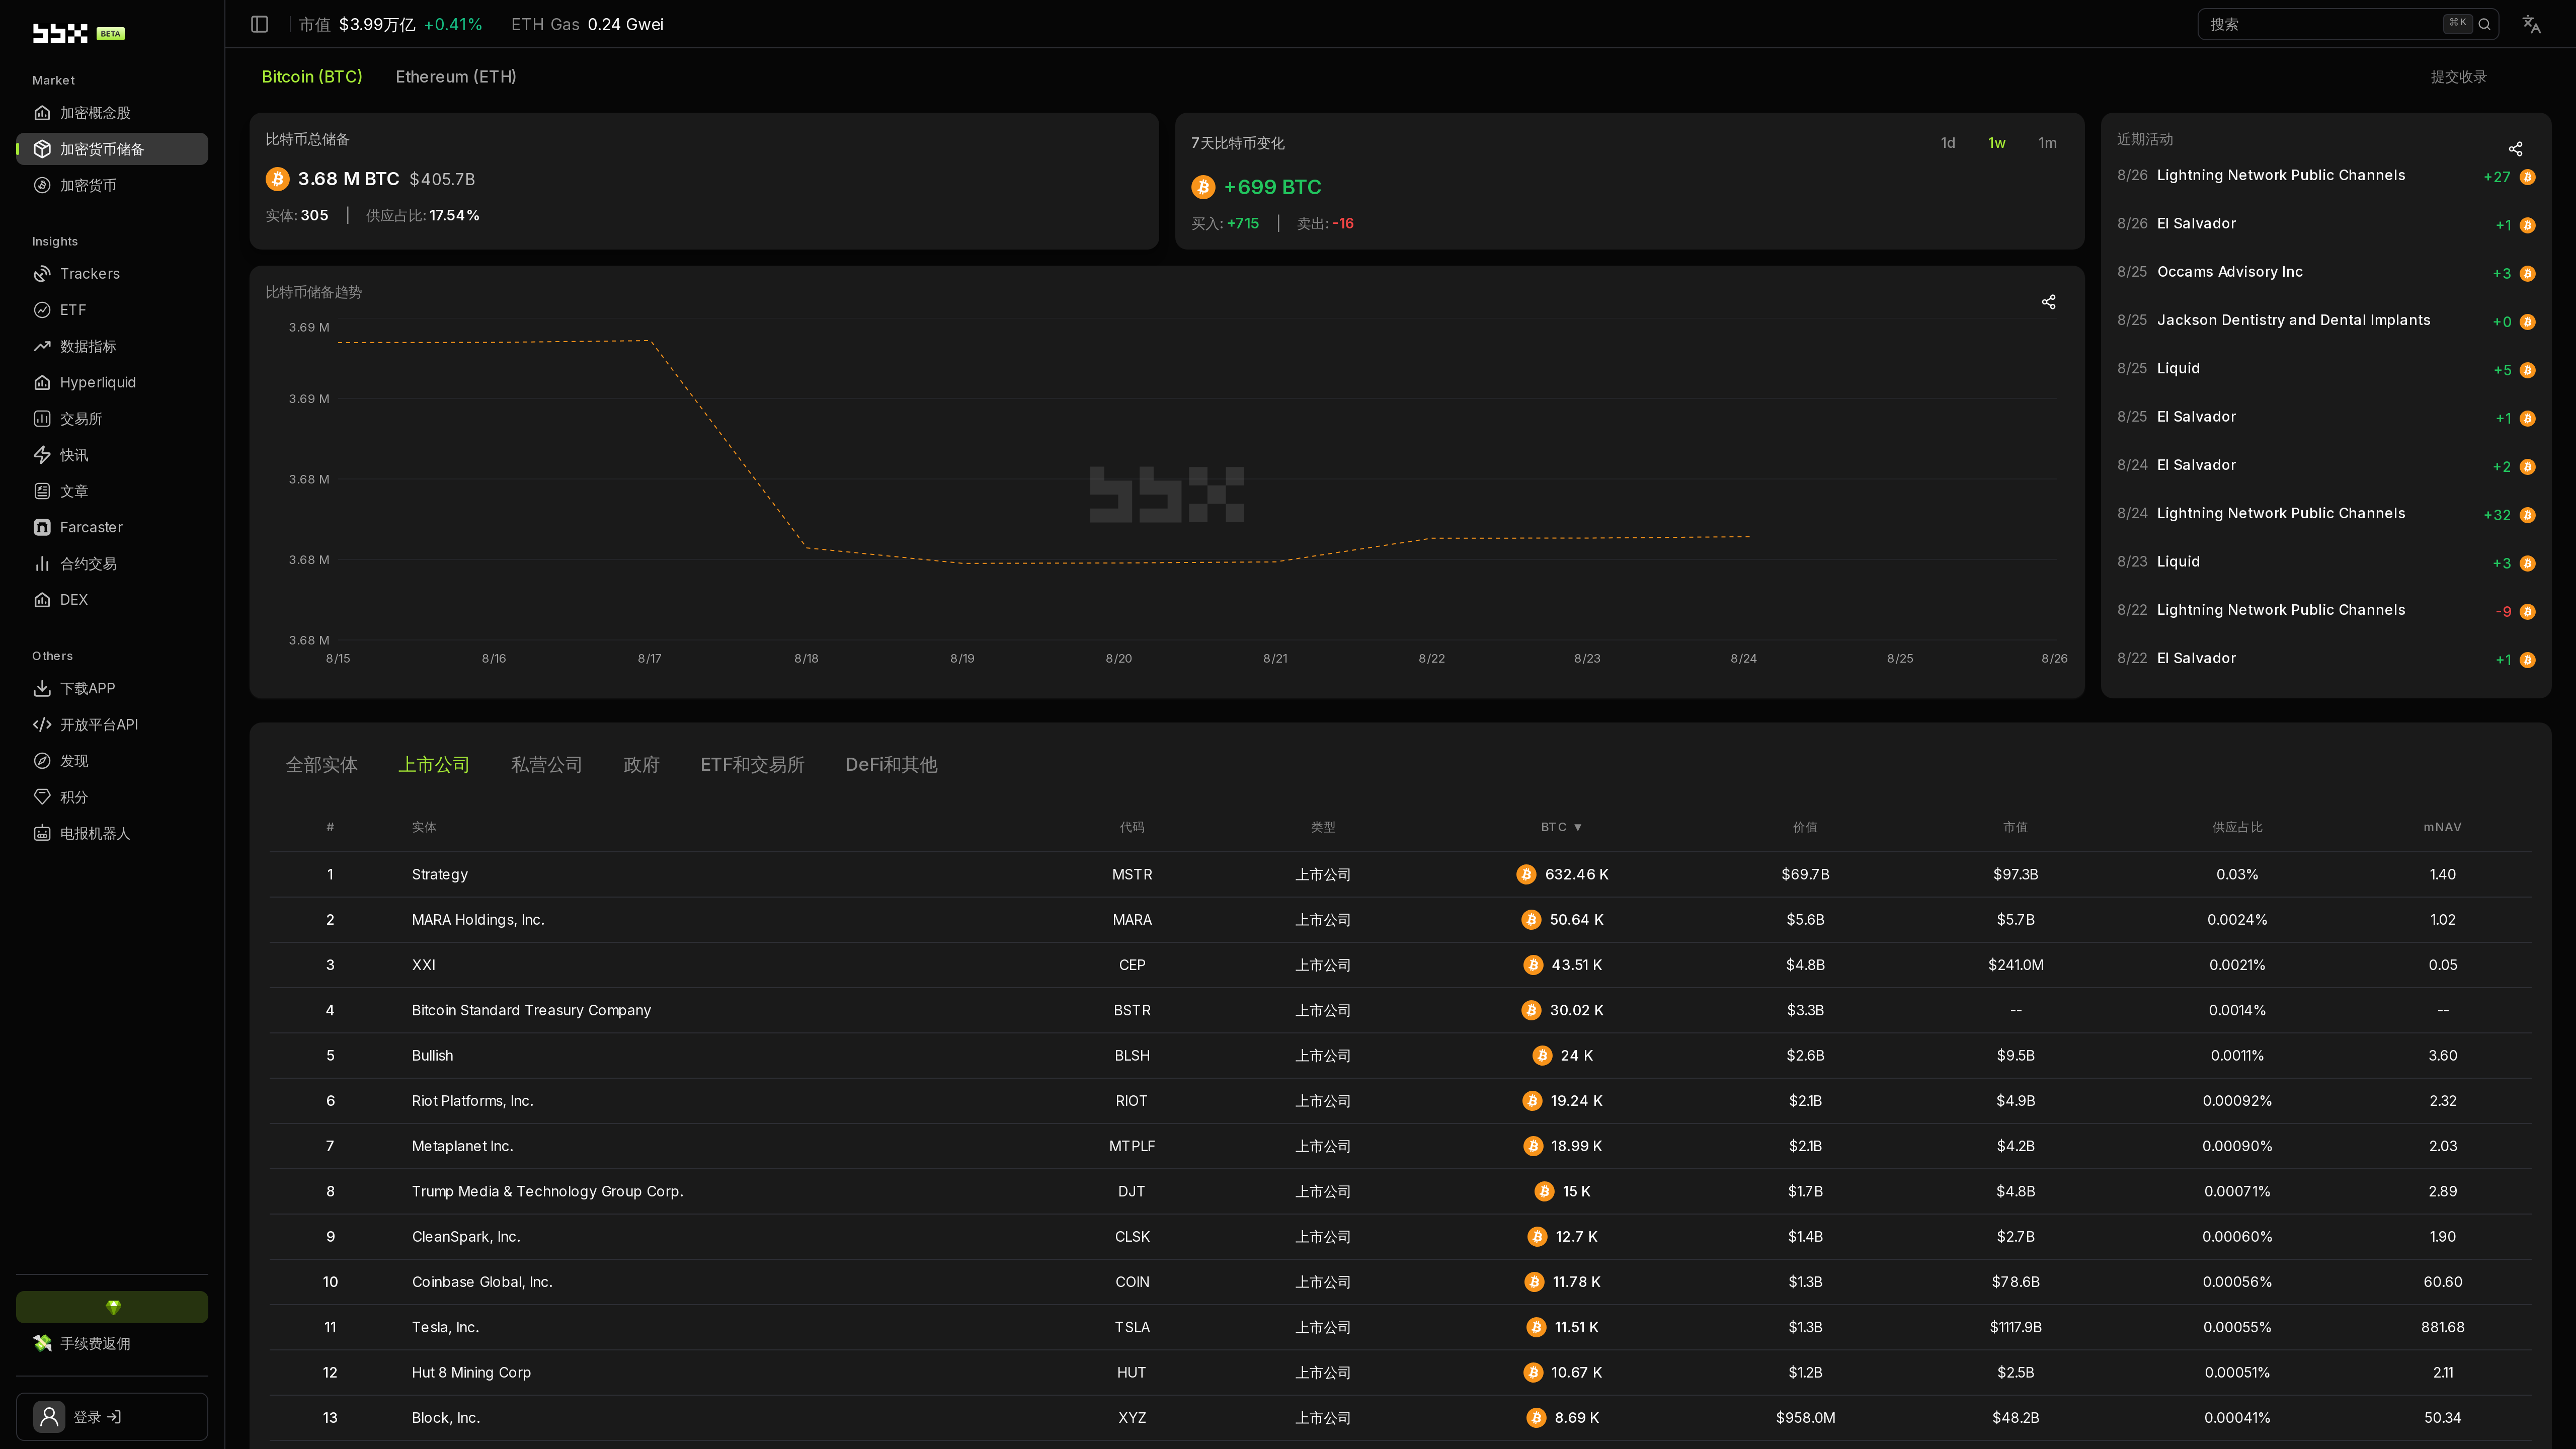Click the 搜索 search field
The image size is (2576, 1449).
2348,24
